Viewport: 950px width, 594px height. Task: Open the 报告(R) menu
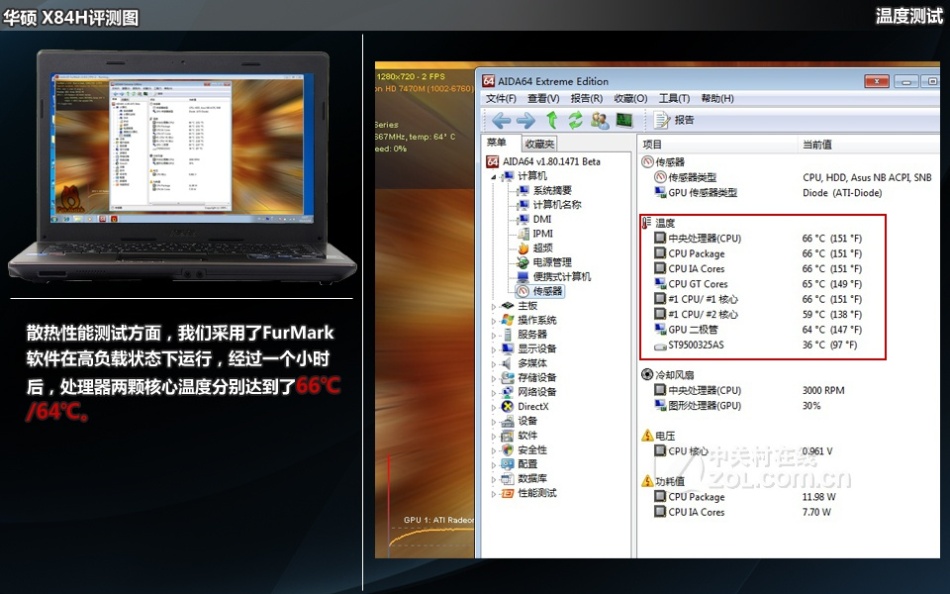[x=586, y=98]
